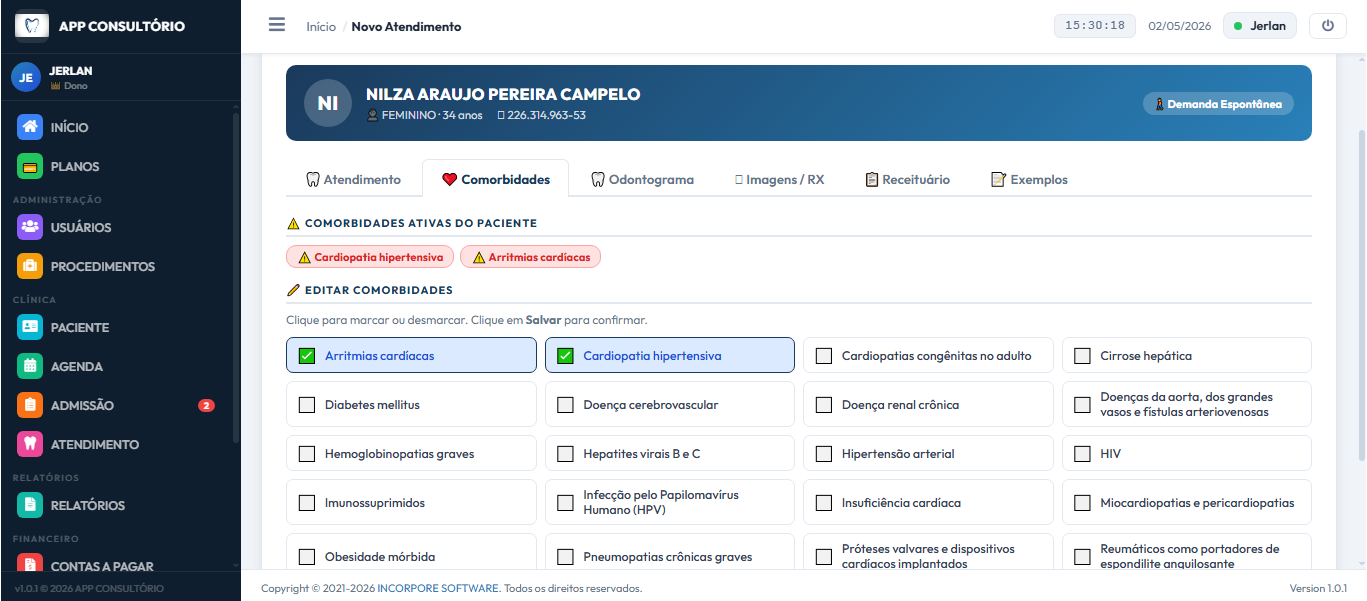The height and width of the screenshot is (601, 1367).
Task: Click the Relatórios document icon
Action: [x=30, y=505]
